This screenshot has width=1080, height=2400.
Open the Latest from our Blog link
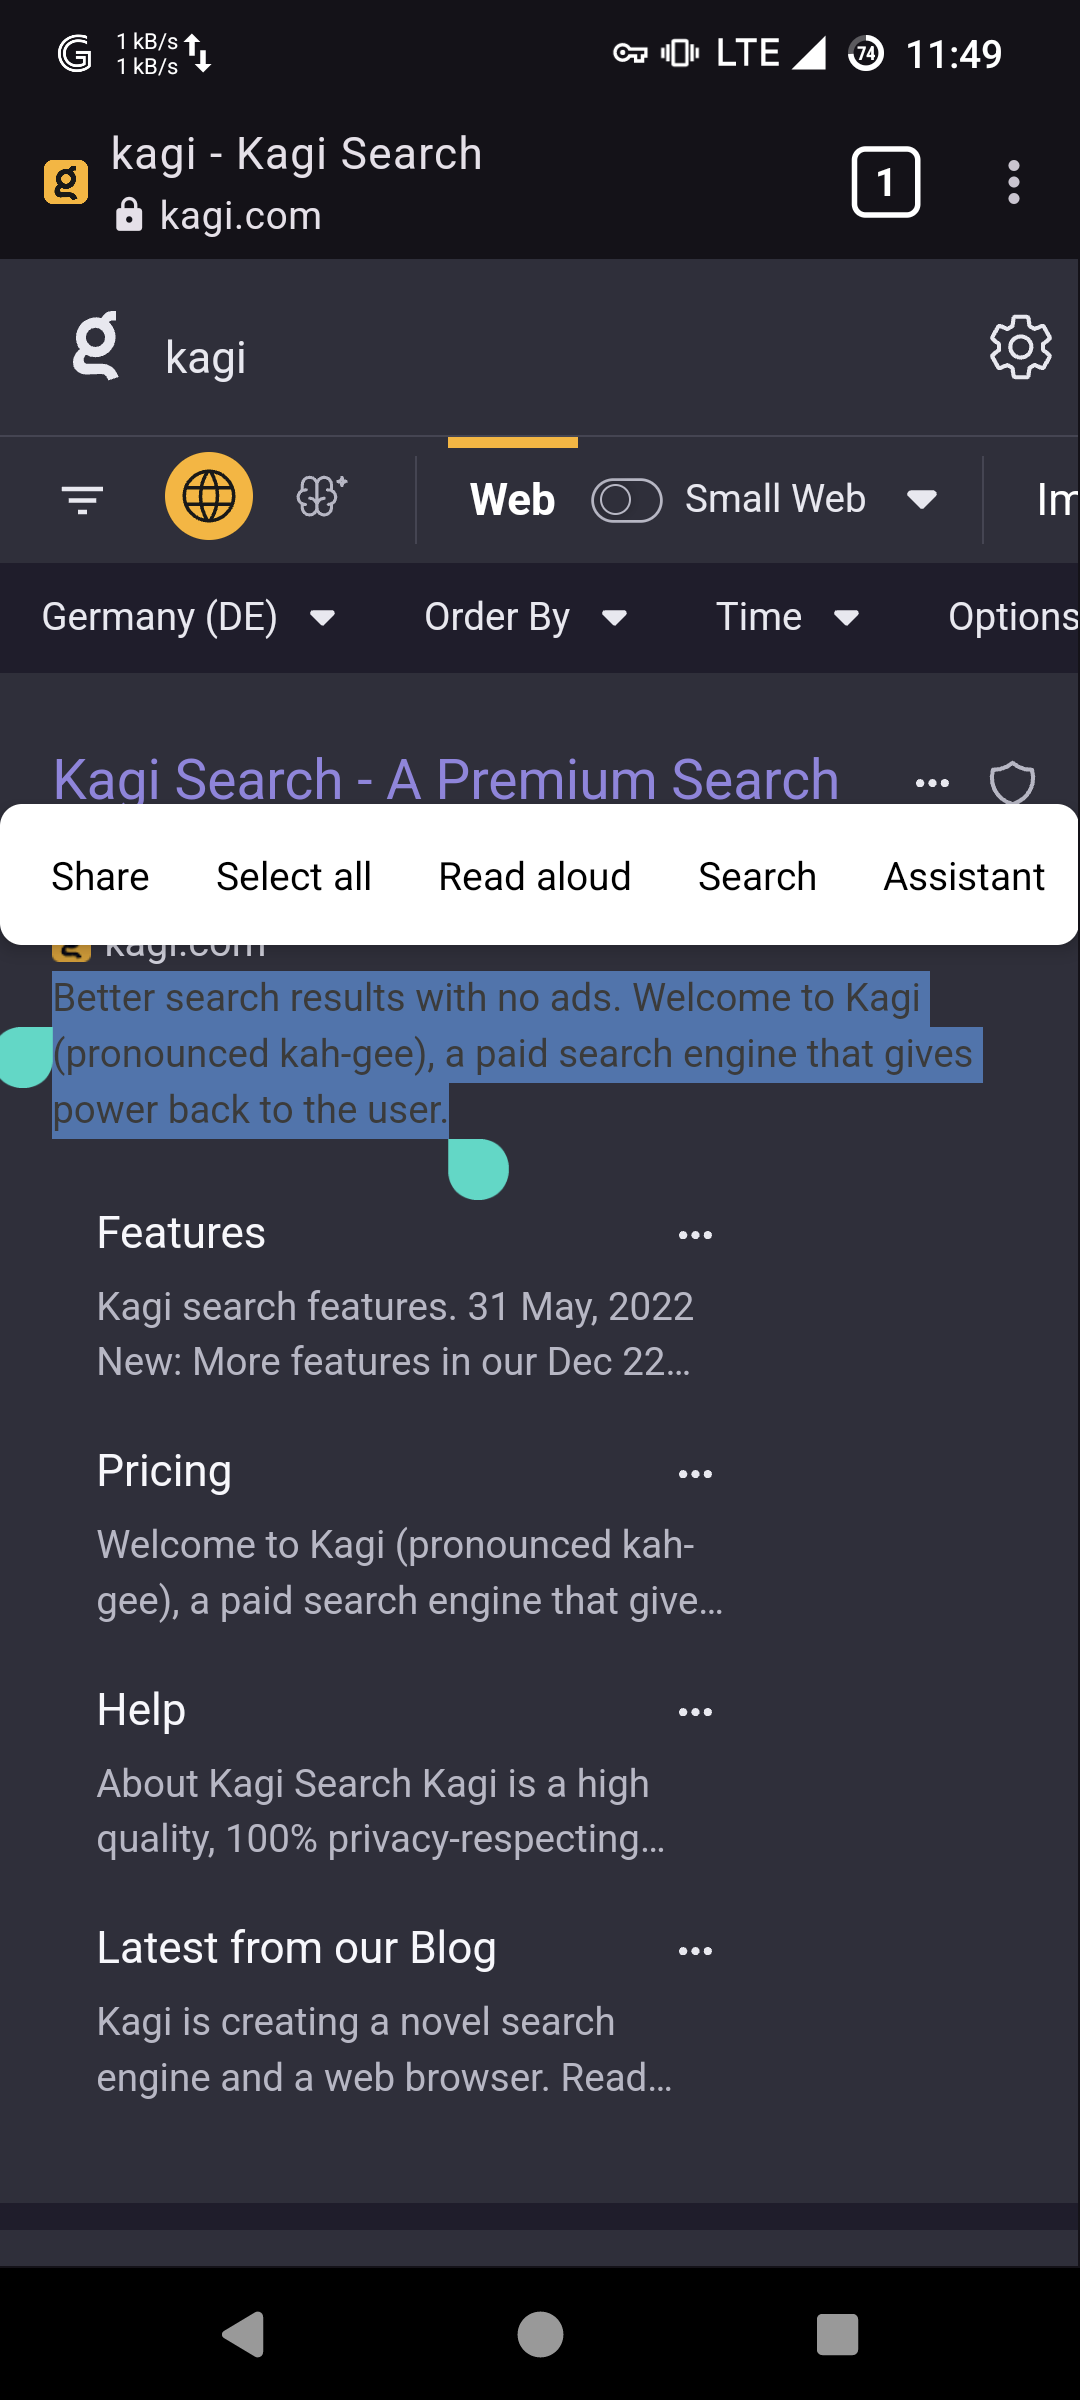(297, 1948)
